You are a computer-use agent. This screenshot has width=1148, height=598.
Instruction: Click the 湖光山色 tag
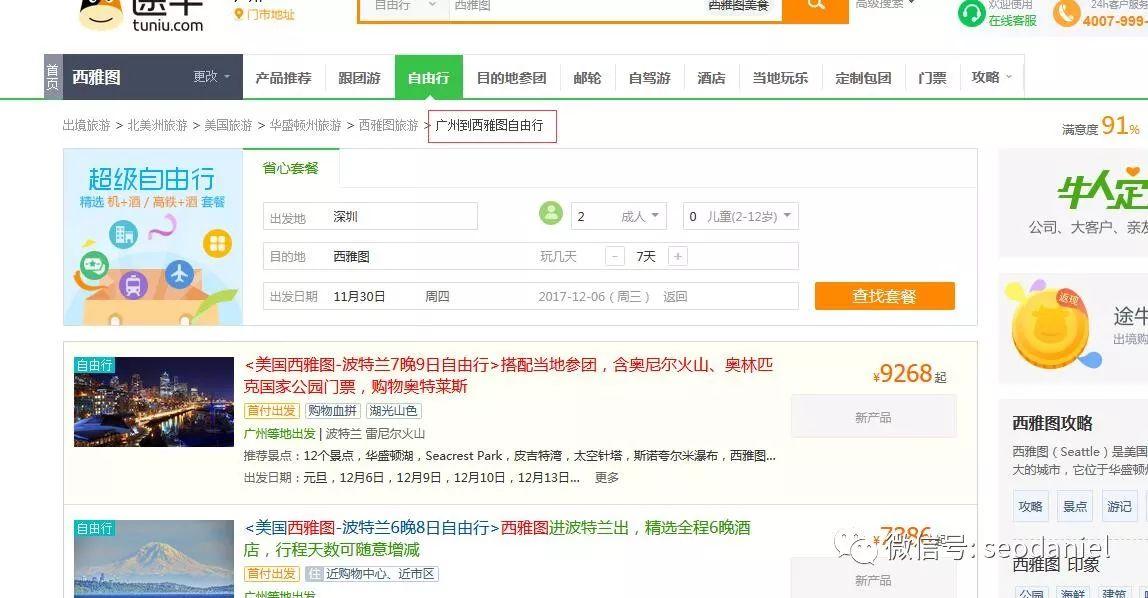click(394, 411)
